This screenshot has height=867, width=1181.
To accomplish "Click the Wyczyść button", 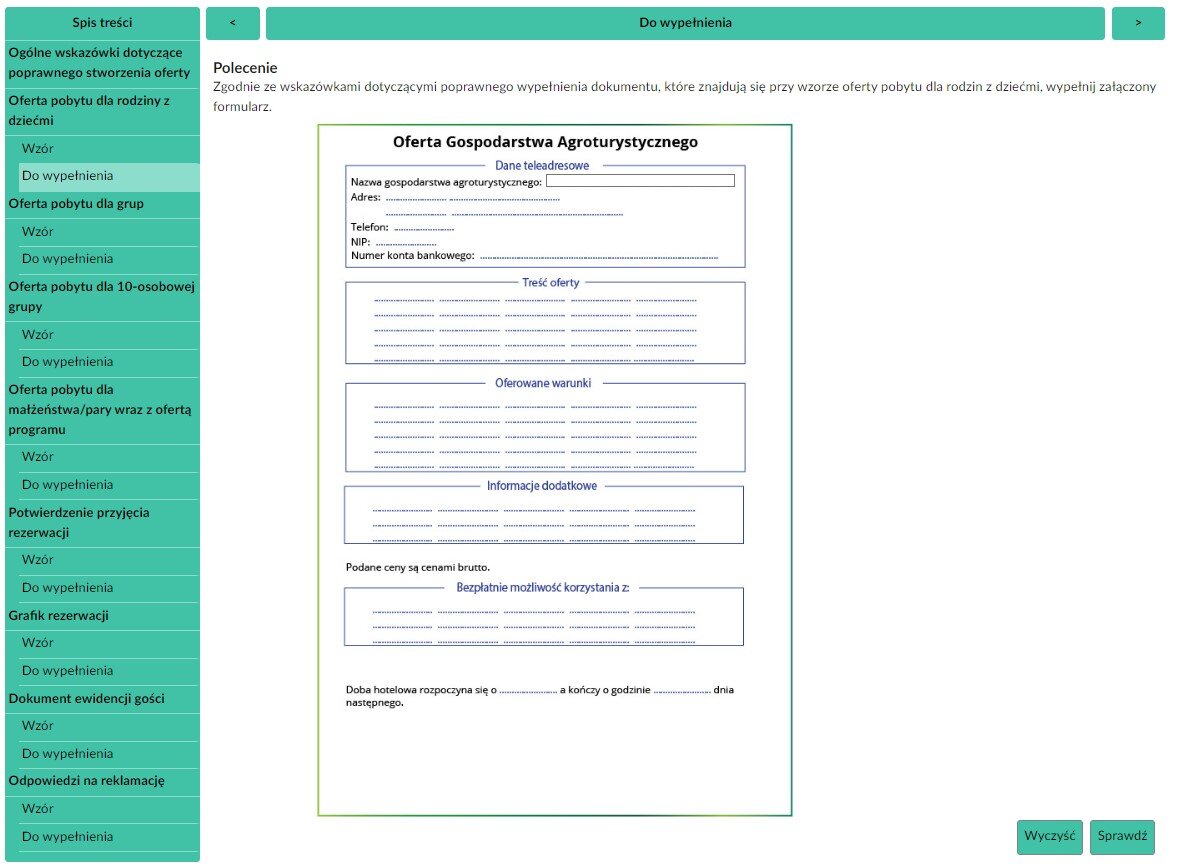I will pos(1049,837).
